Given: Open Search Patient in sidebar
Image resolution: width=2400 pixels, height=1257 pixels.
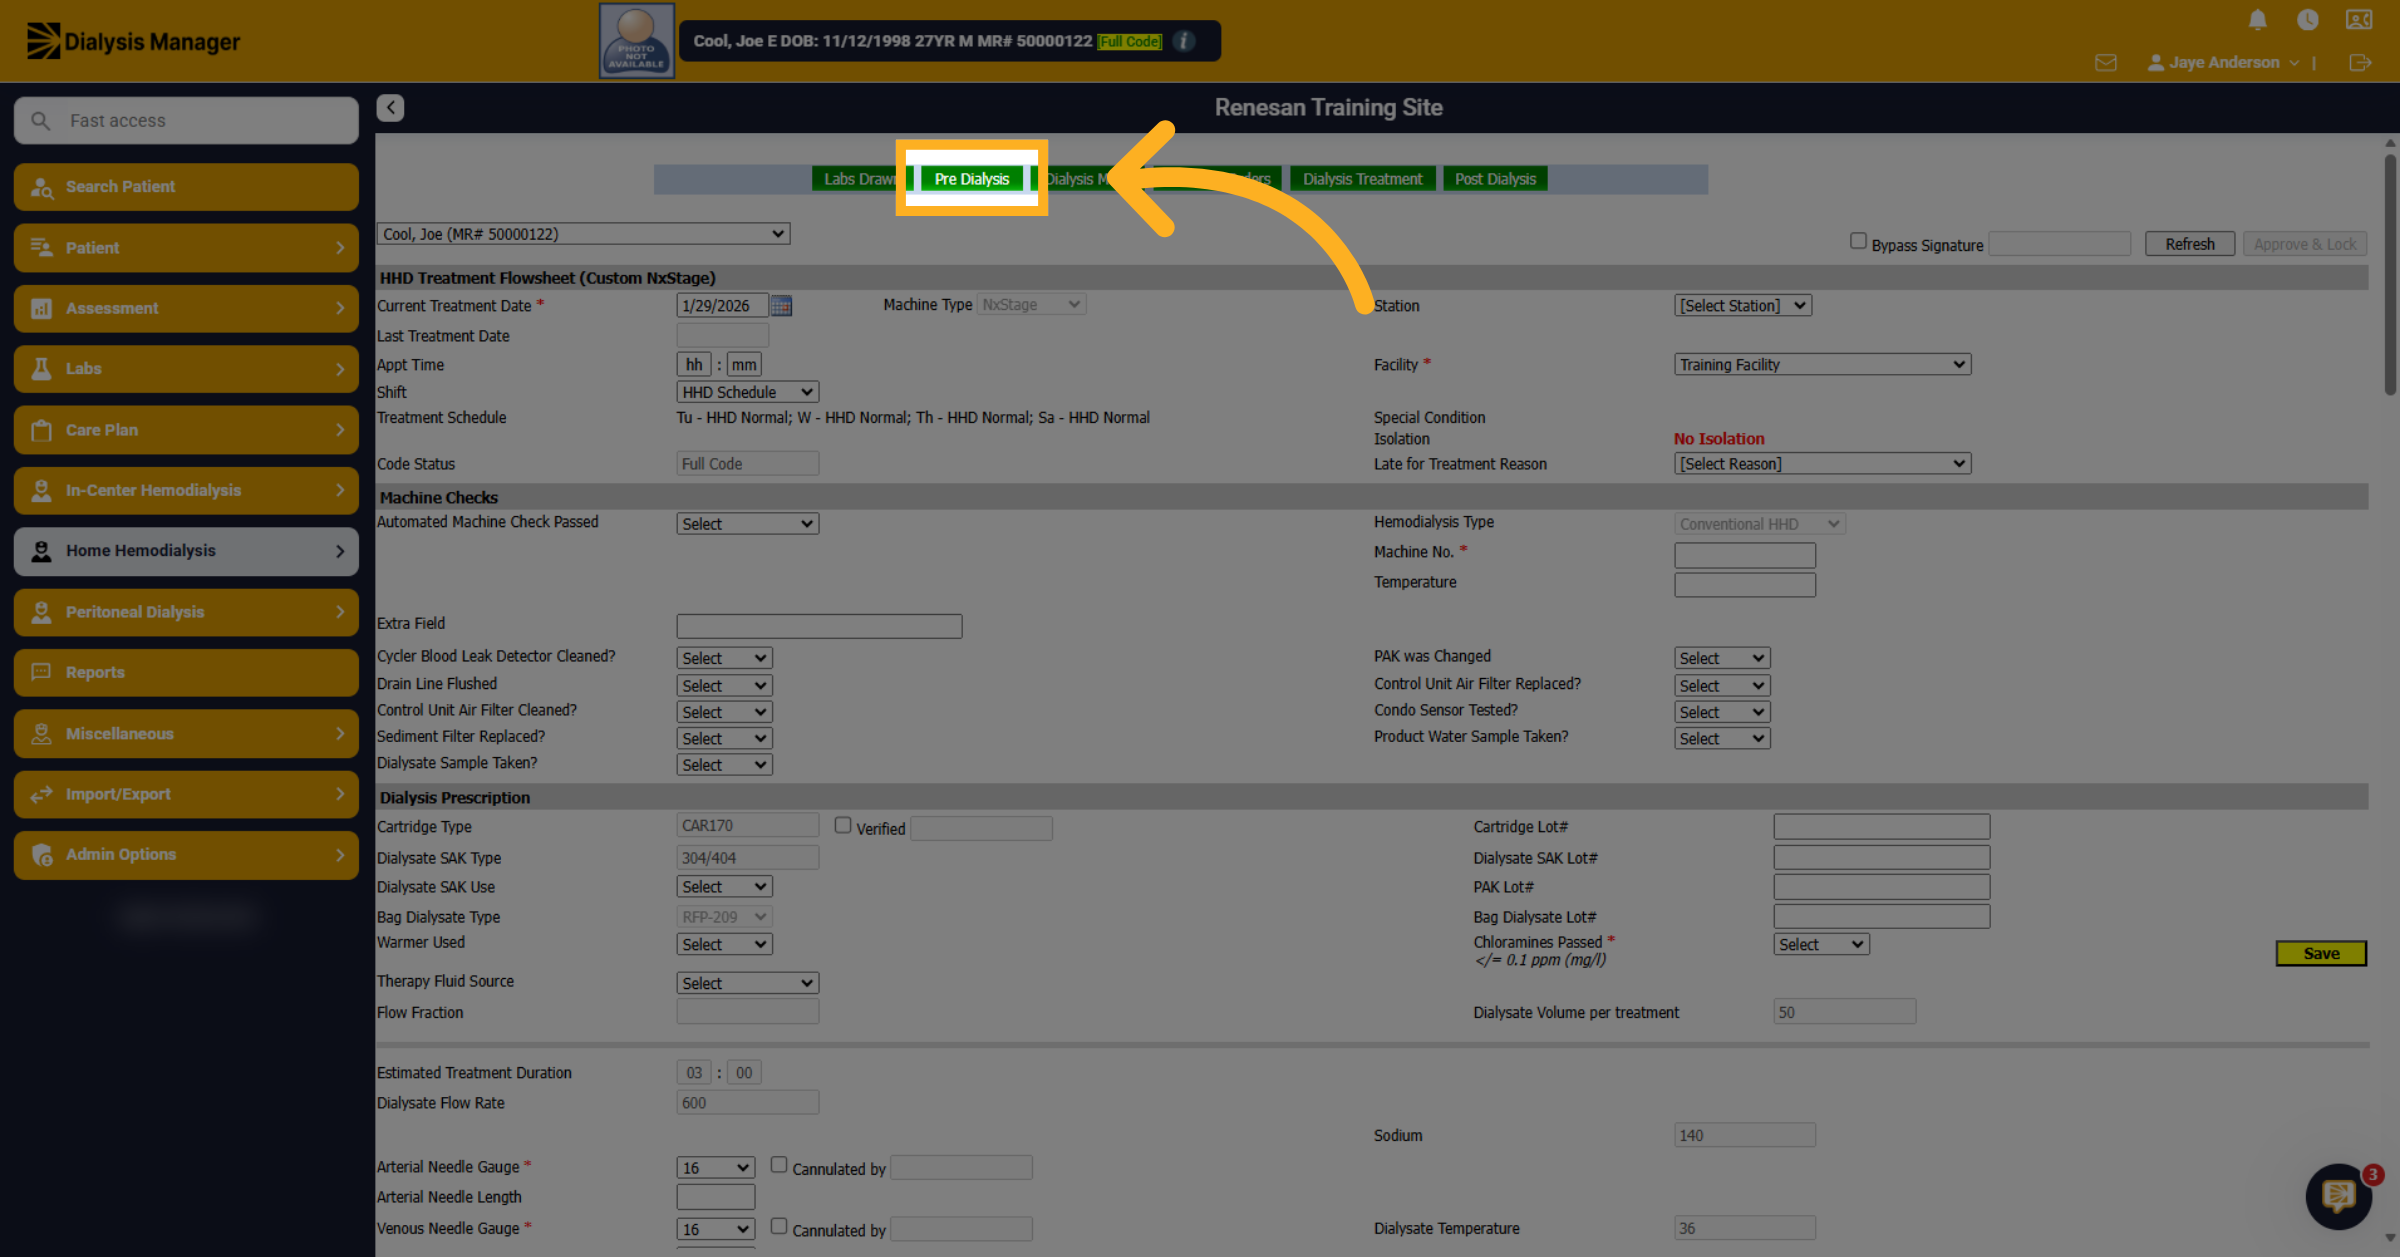Looking at the screenshot, I should (x=186, y=187).
